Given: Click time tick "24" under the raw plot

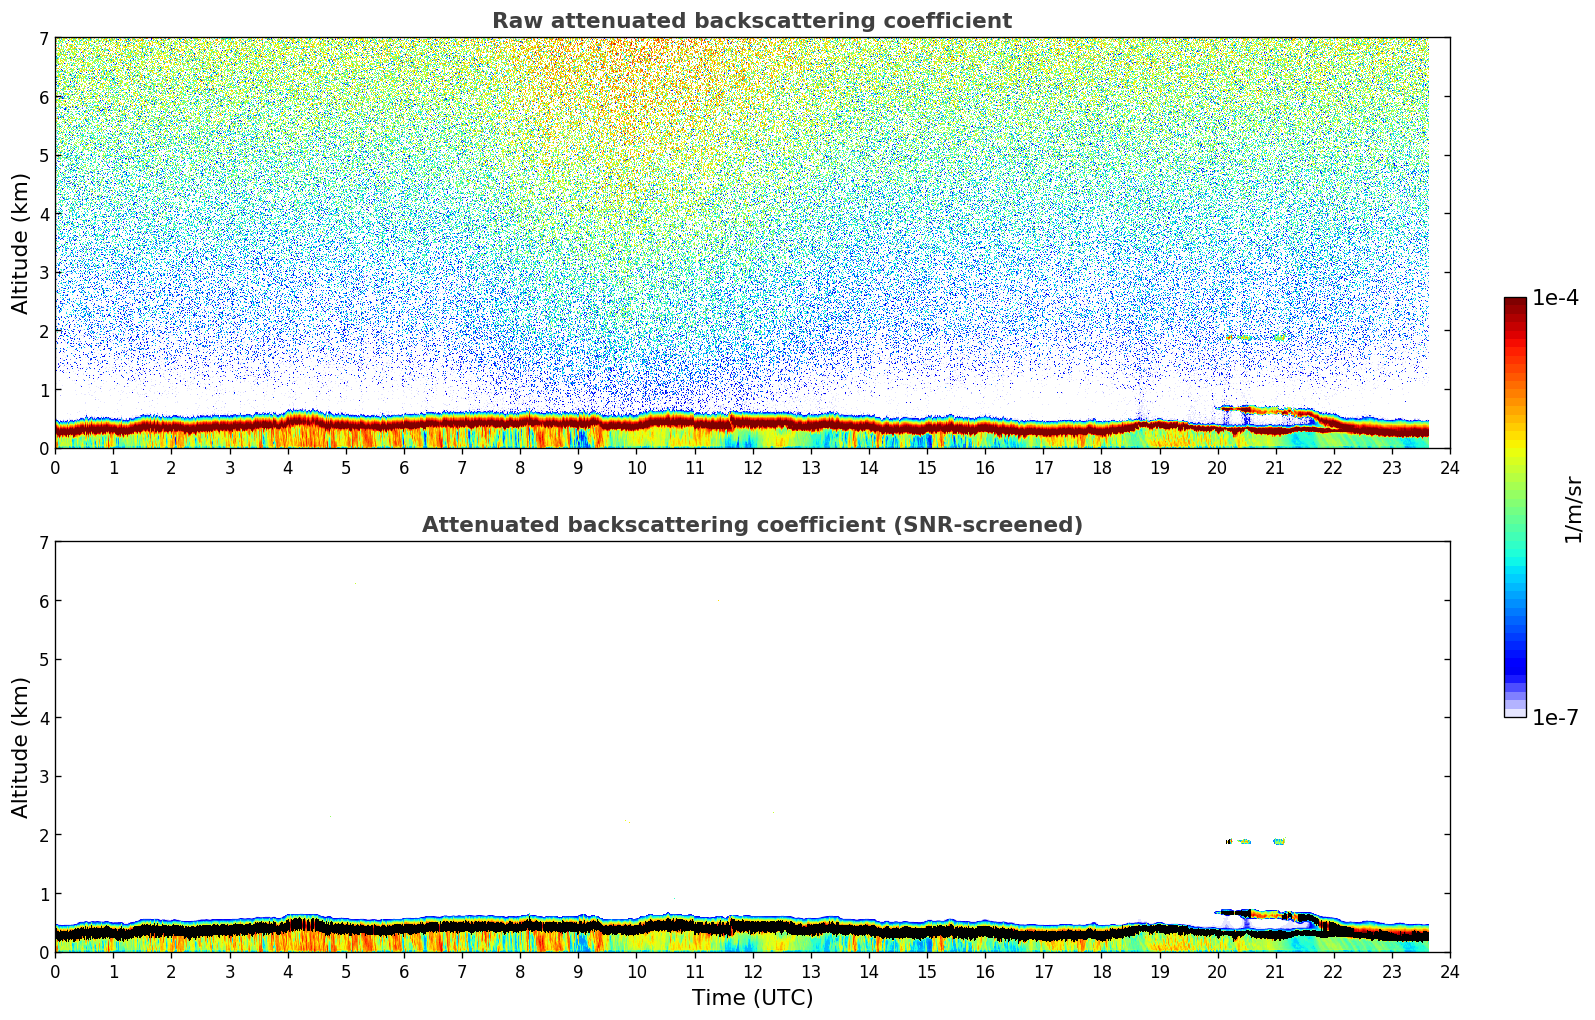Looking at the screenshot, I should coord(1450,467).
